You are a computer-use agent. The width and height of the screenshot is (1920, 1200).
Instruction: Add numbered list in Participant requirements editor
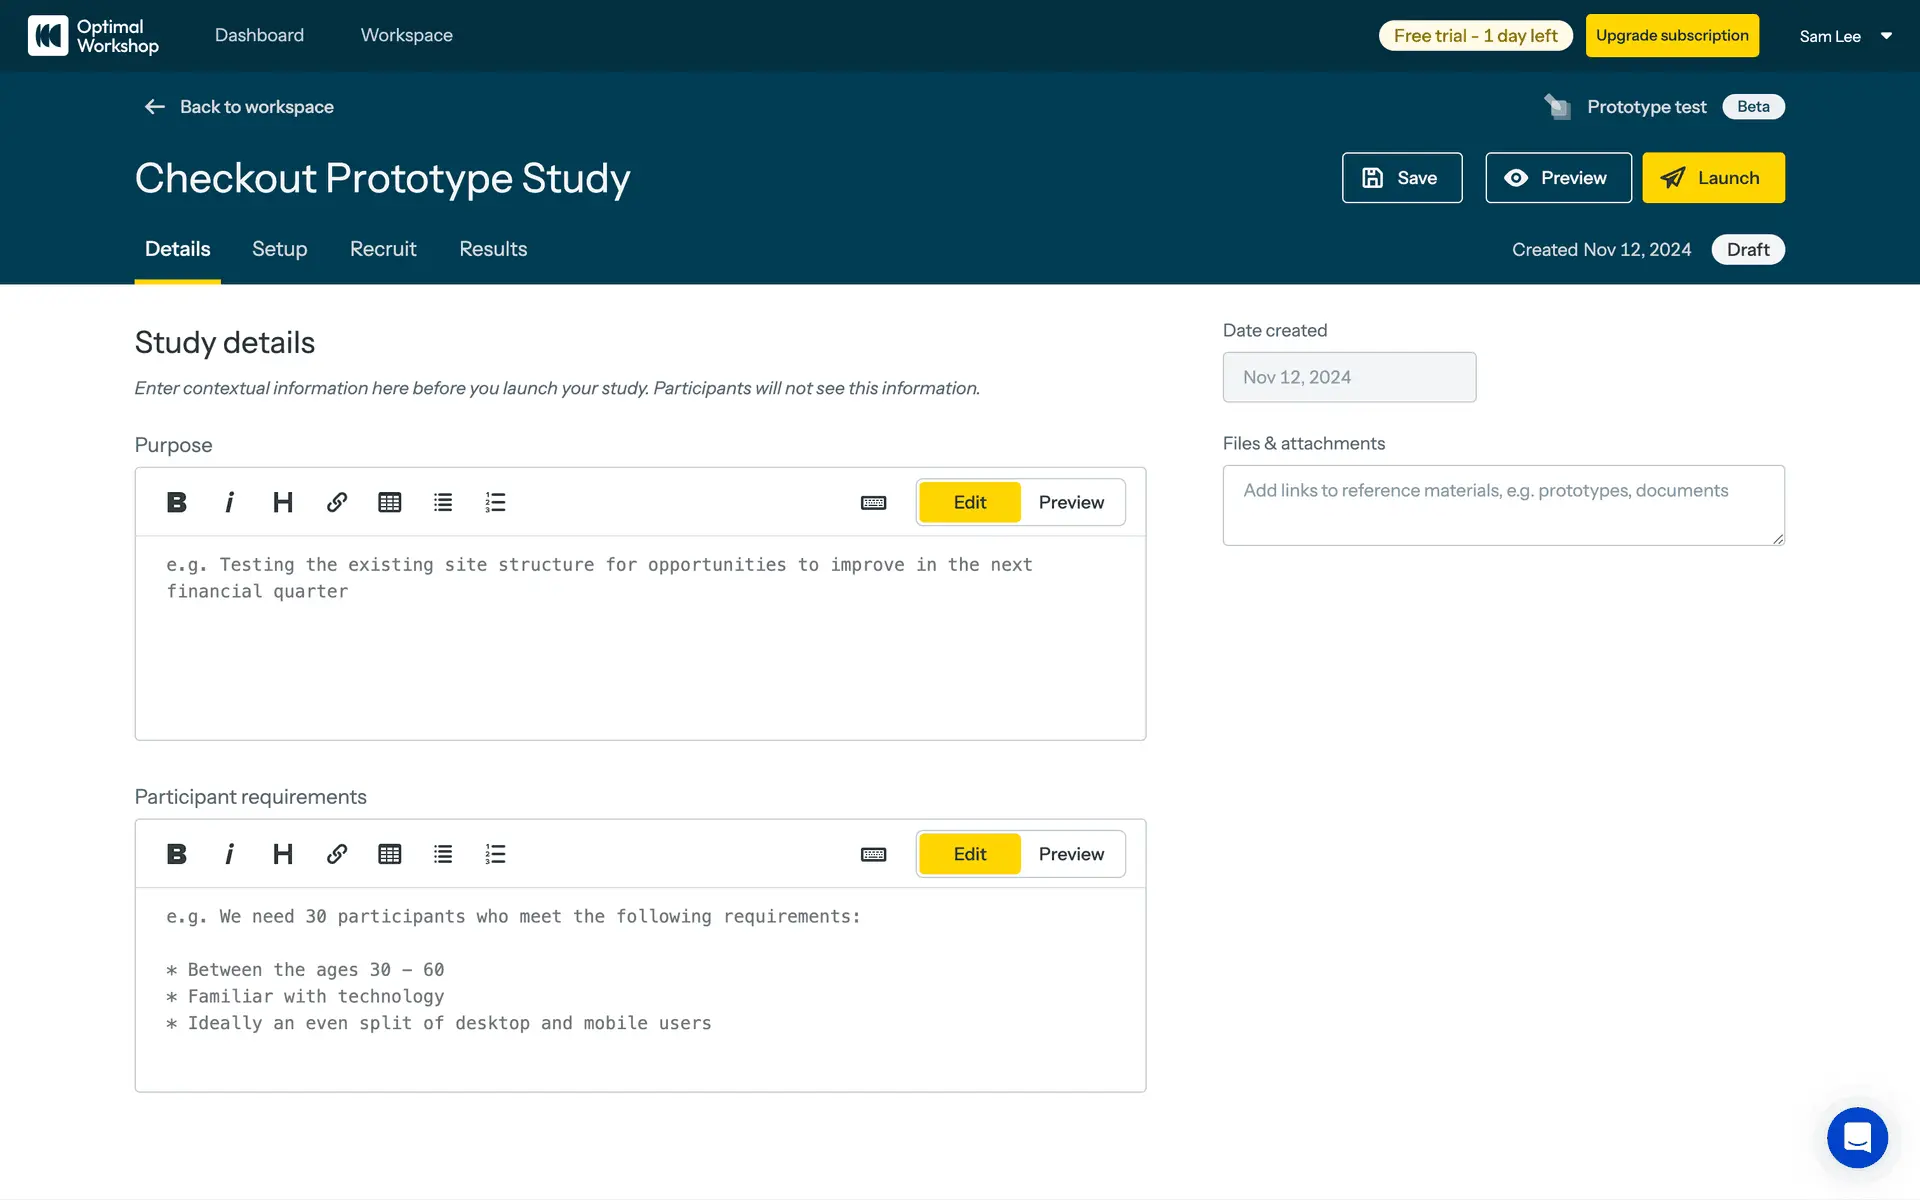point(496,854)
